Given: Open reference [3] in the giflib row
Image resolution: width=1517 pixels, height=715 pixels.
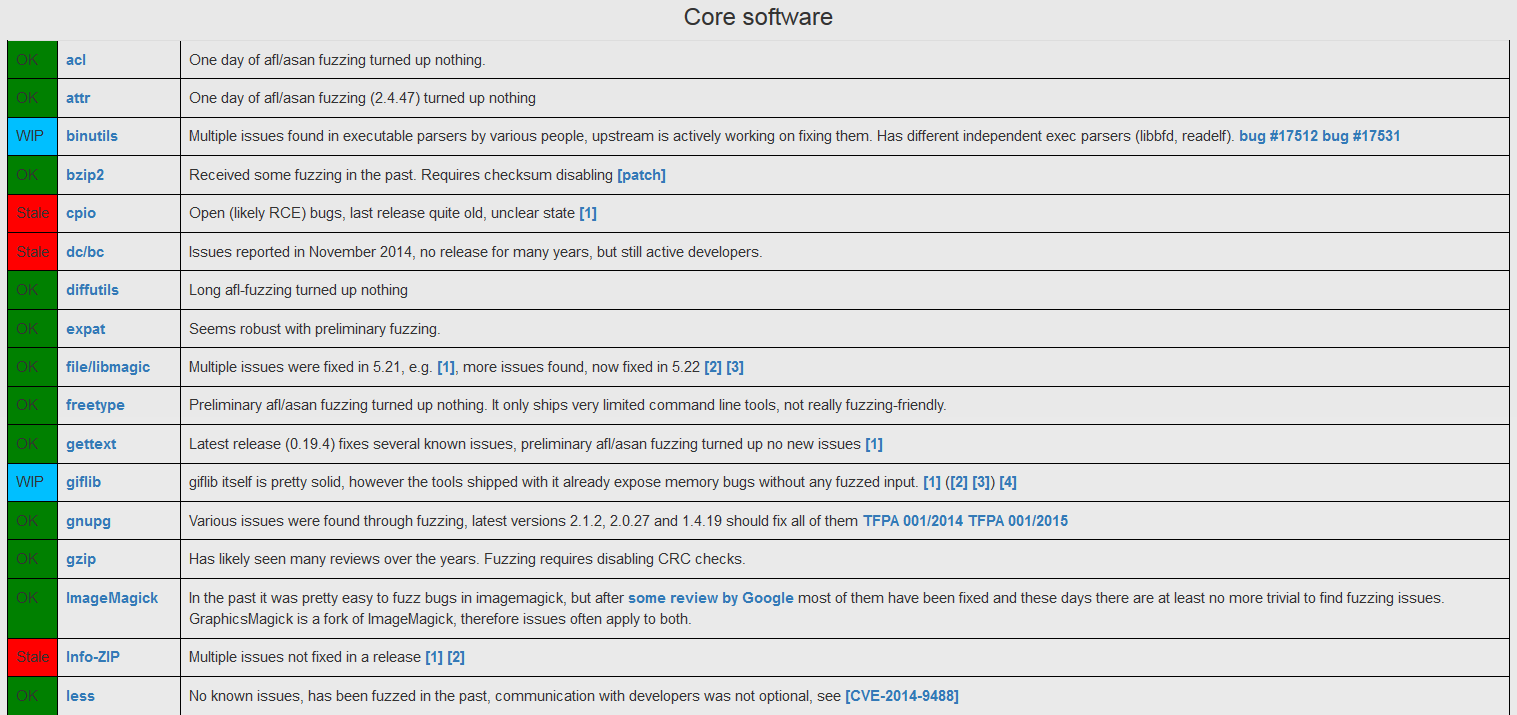Looking at the screenshot, I should point(981,482).
